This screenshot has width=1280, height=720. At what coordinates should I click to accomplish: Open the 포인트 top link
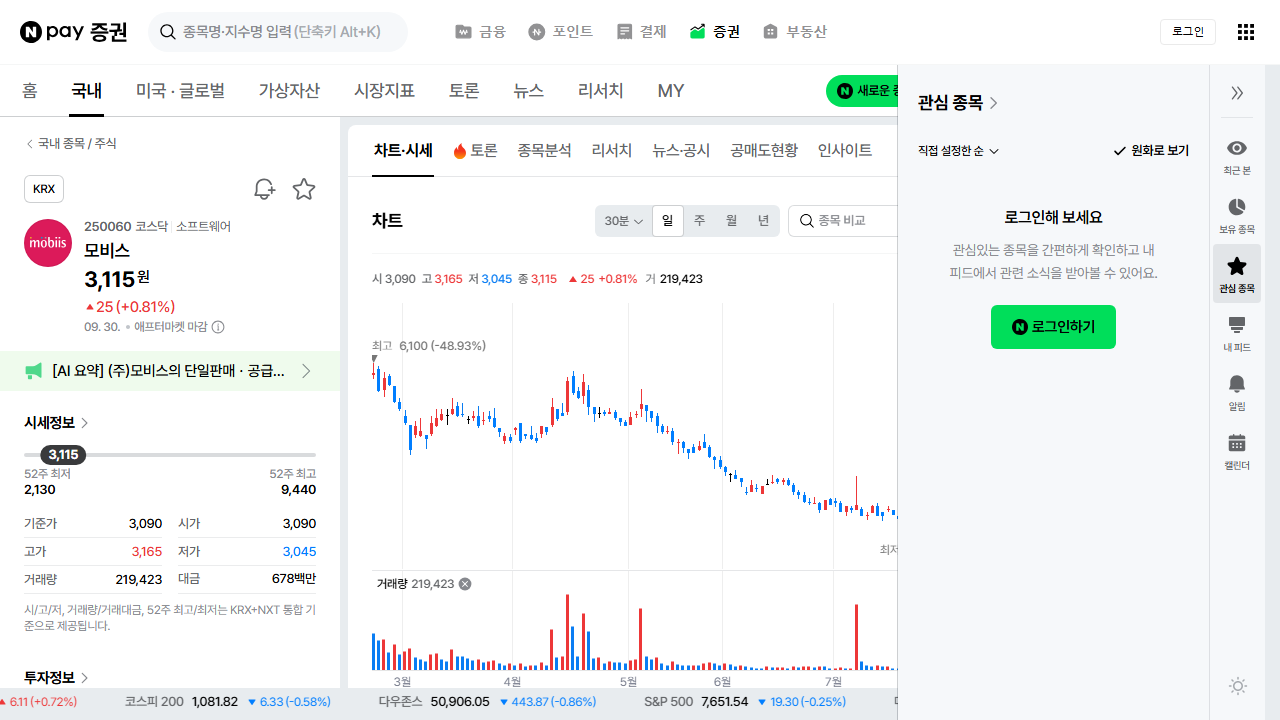click(x=561, y=32)
